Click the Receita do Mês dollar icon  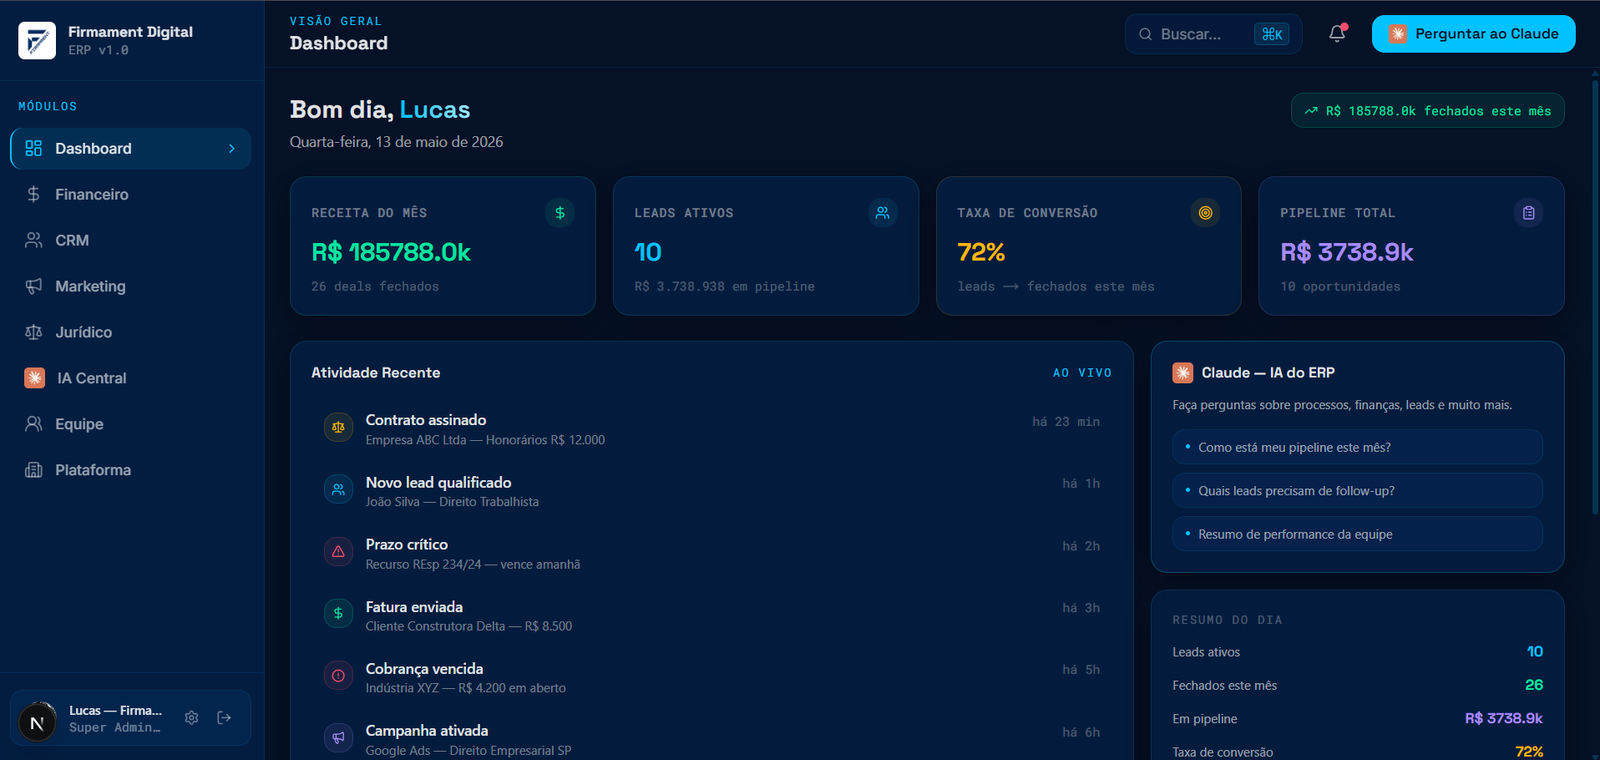pos(560,213)
